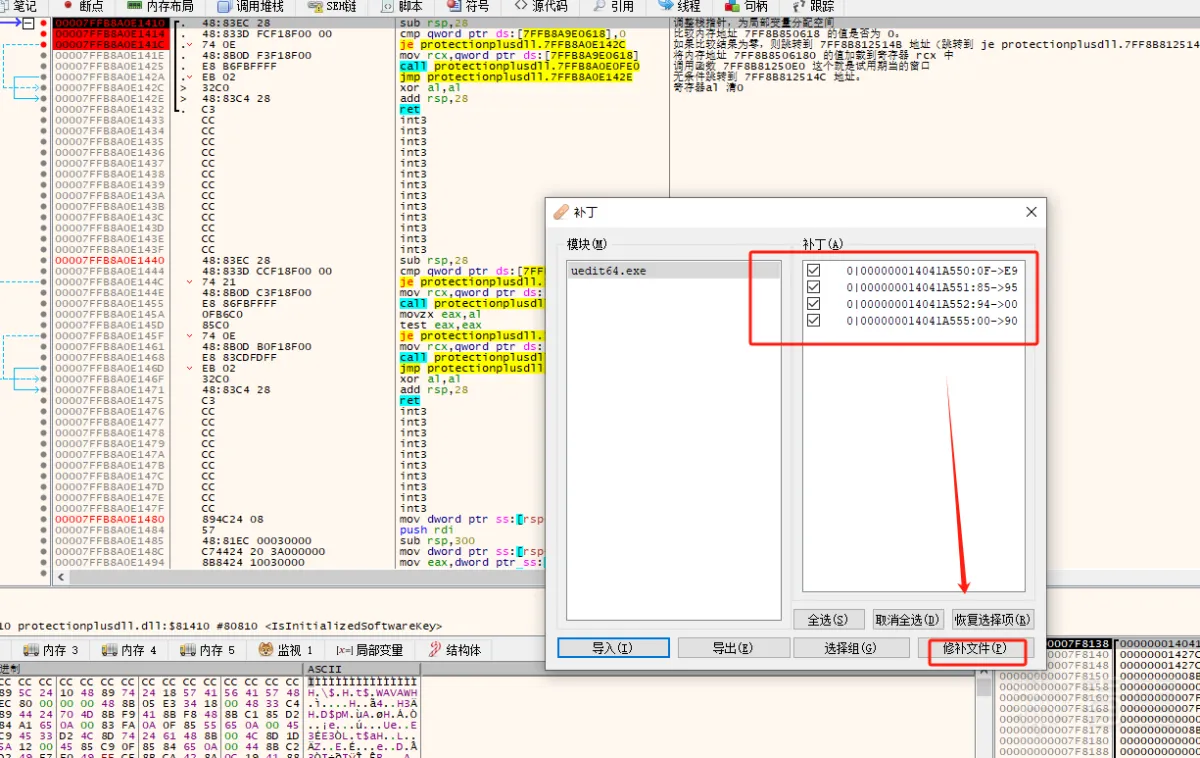Close the 补丁 patch dialog

[1031, 212]
